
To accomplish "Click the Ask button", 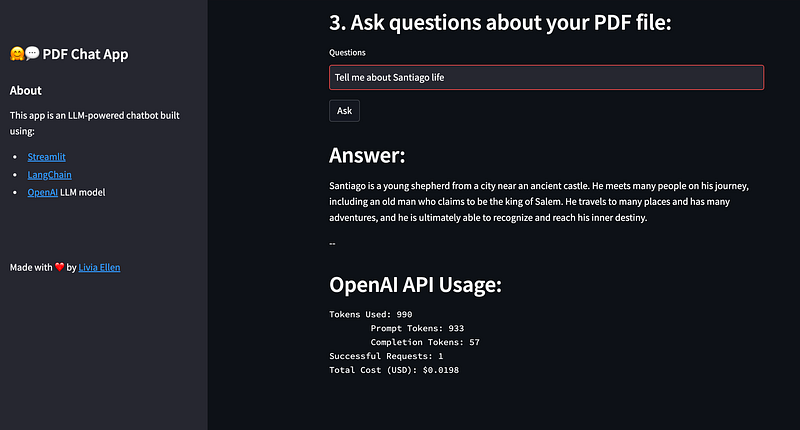I will [x=344, y=111].
